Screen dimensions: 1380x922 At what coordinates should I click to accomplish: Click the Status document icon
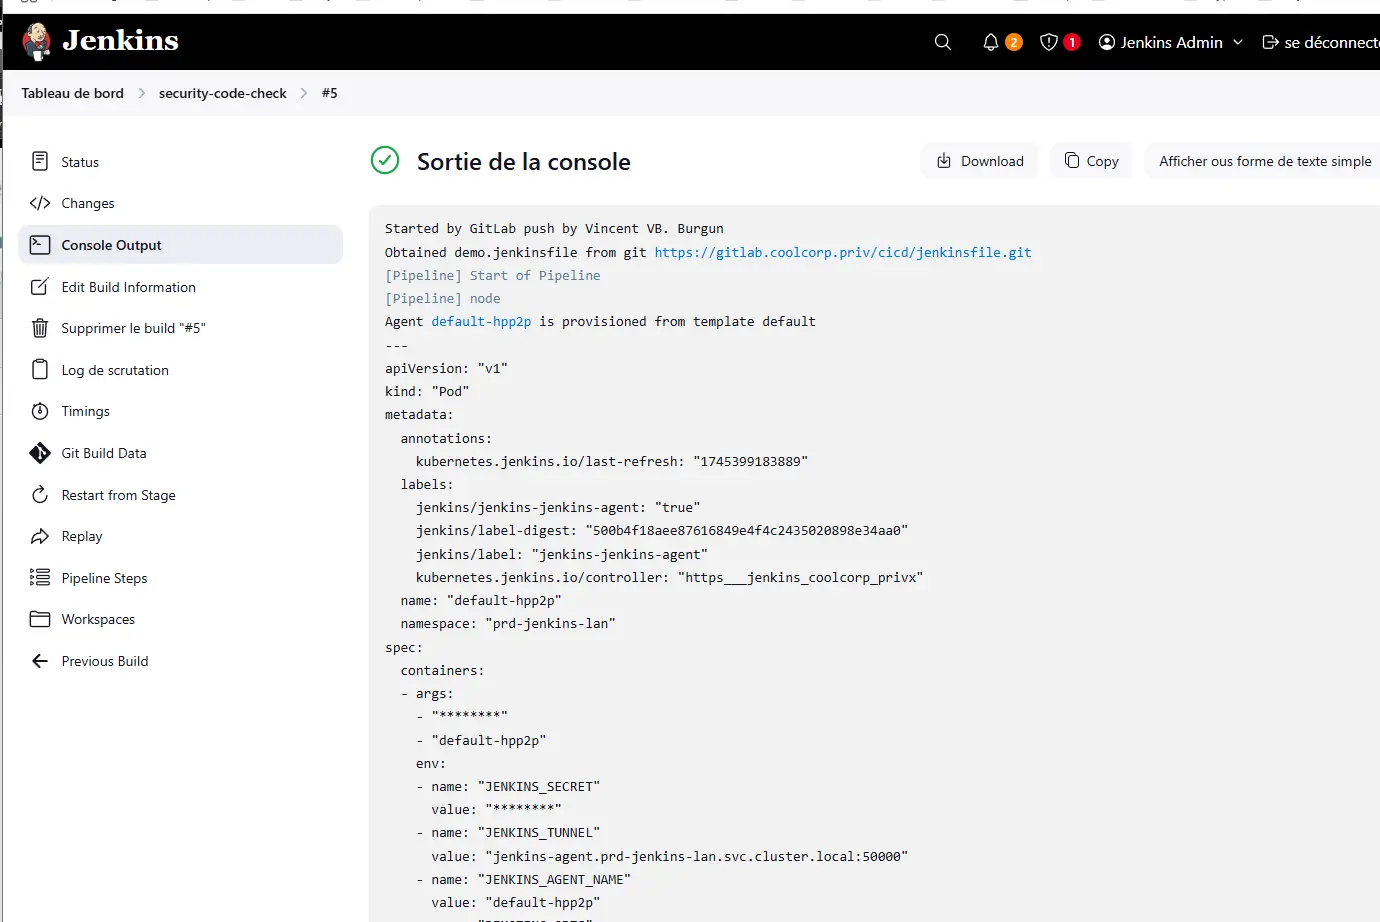(x=40, y=161)
